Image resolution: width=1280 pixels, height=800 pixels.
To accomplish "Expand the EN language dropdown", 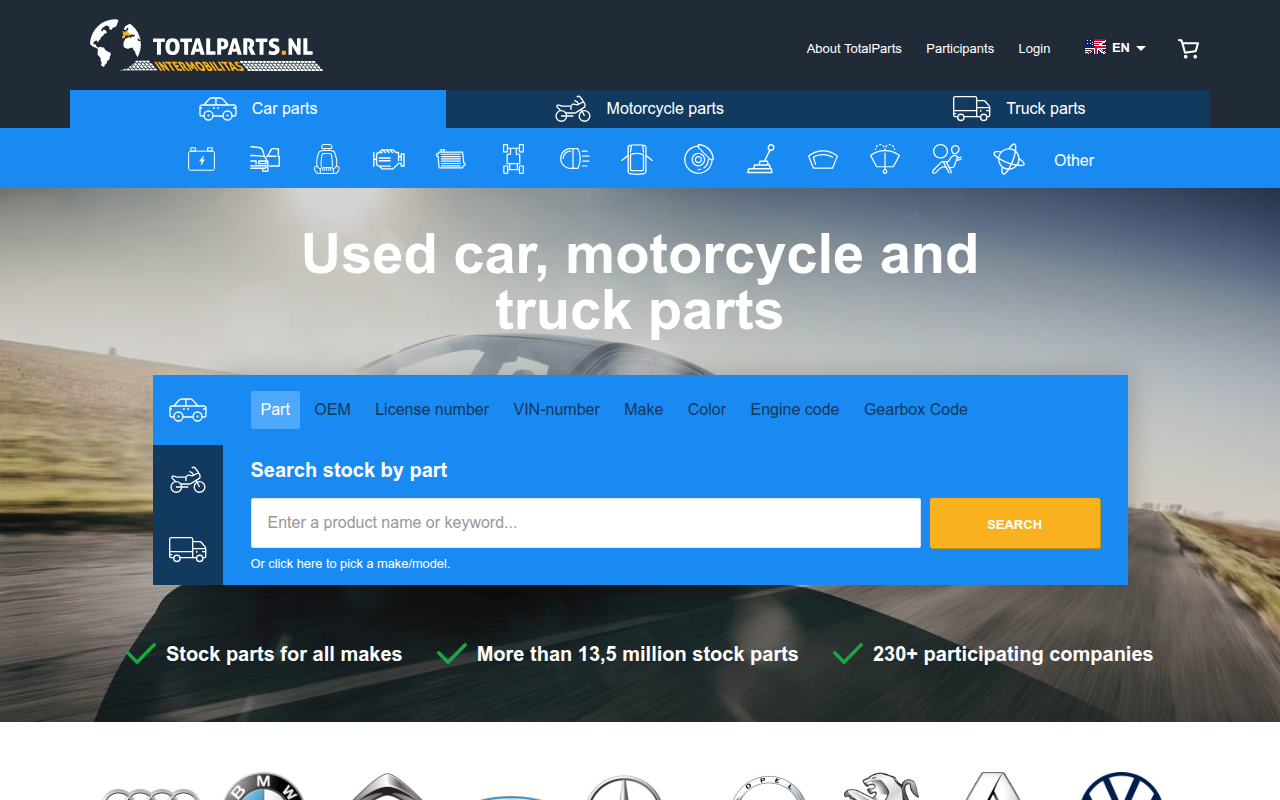I will (1115, 48).
